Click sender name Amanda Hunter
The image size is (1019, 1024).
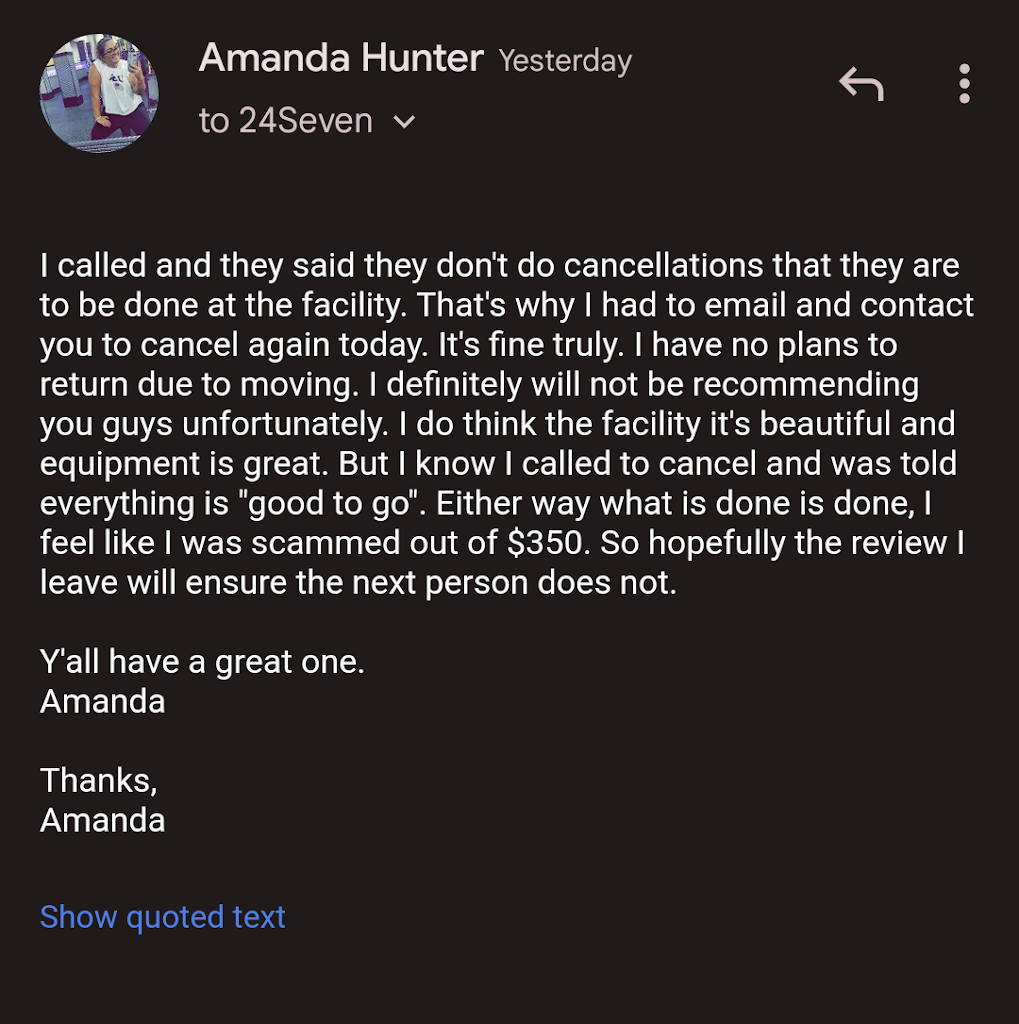[341, 58]
